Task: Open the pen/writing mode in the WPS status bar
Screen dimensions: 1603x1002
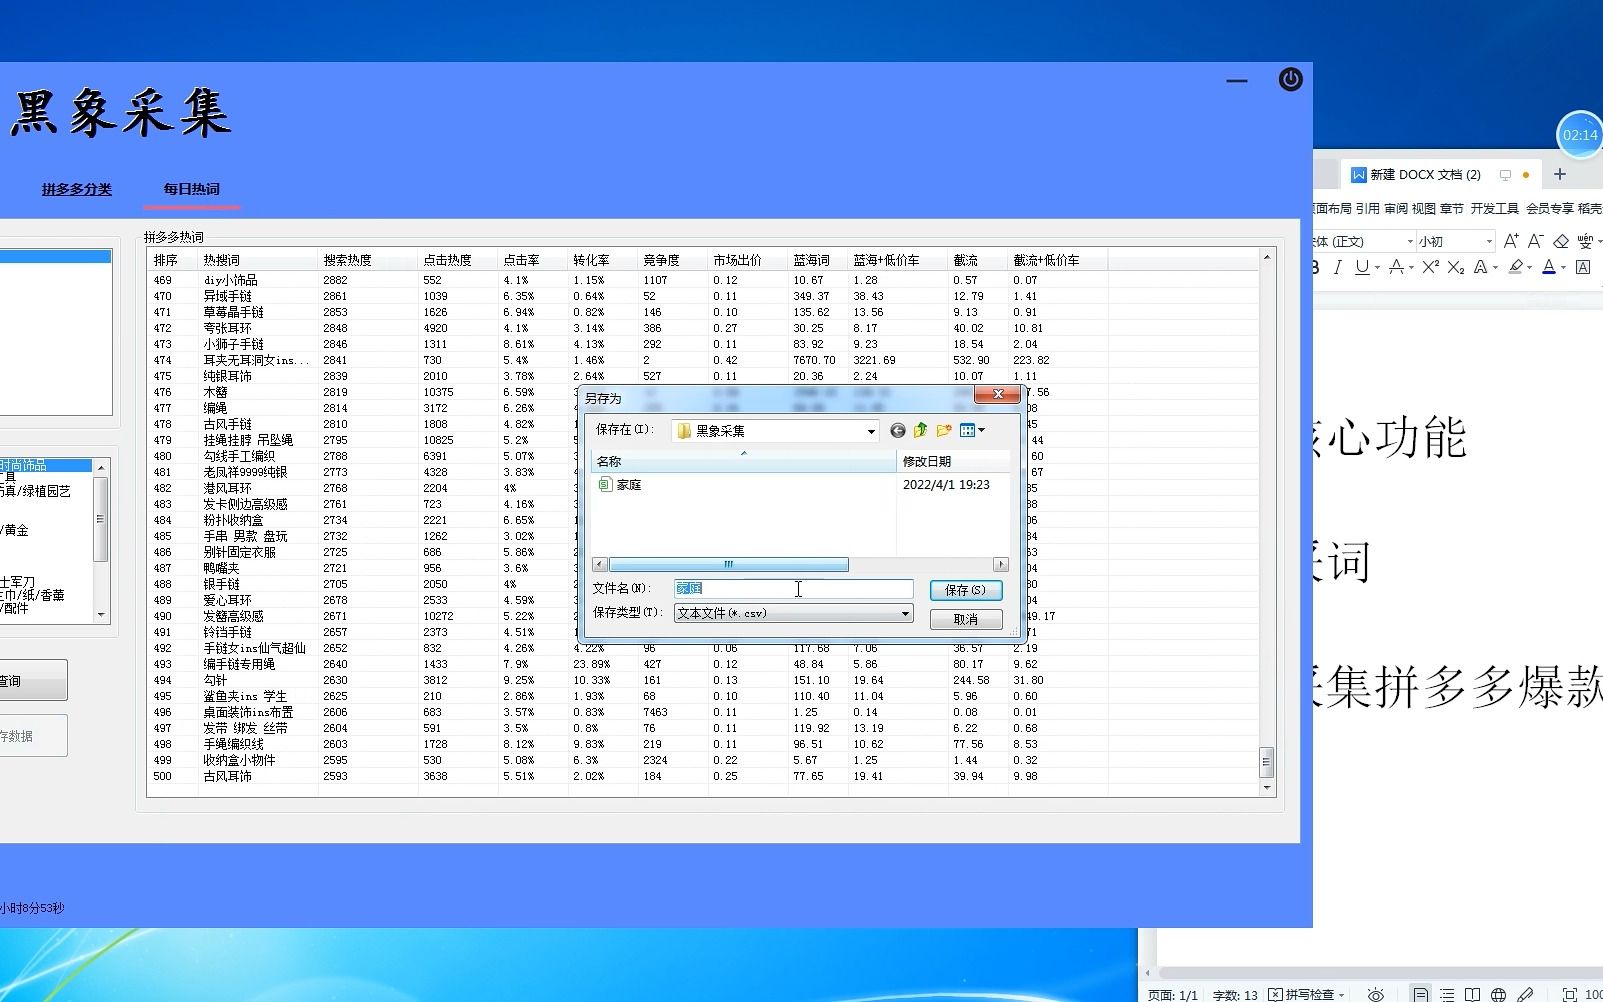Action: click(x=1525, y=994)
